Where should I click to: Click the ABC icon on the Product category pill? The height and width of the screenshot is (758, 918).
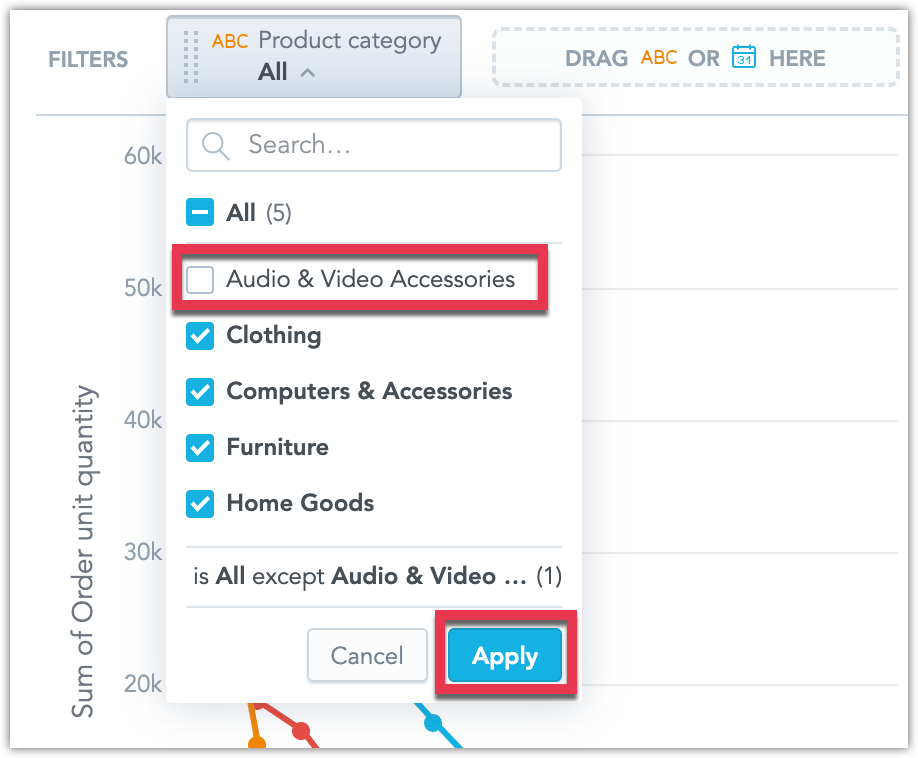pyautogui.click(x=231, y=40)
